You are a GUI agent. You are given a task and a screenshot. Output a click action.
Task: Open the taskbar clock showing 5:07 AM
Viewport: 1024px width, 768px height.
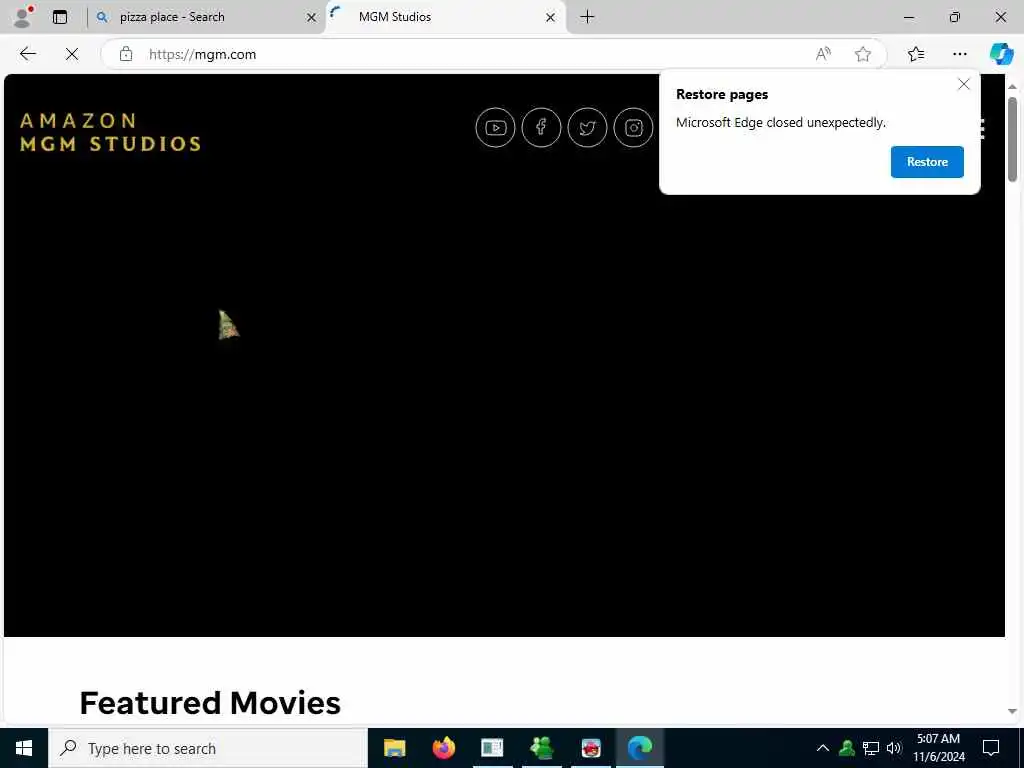pyautogui.click(x=938, y=748)
